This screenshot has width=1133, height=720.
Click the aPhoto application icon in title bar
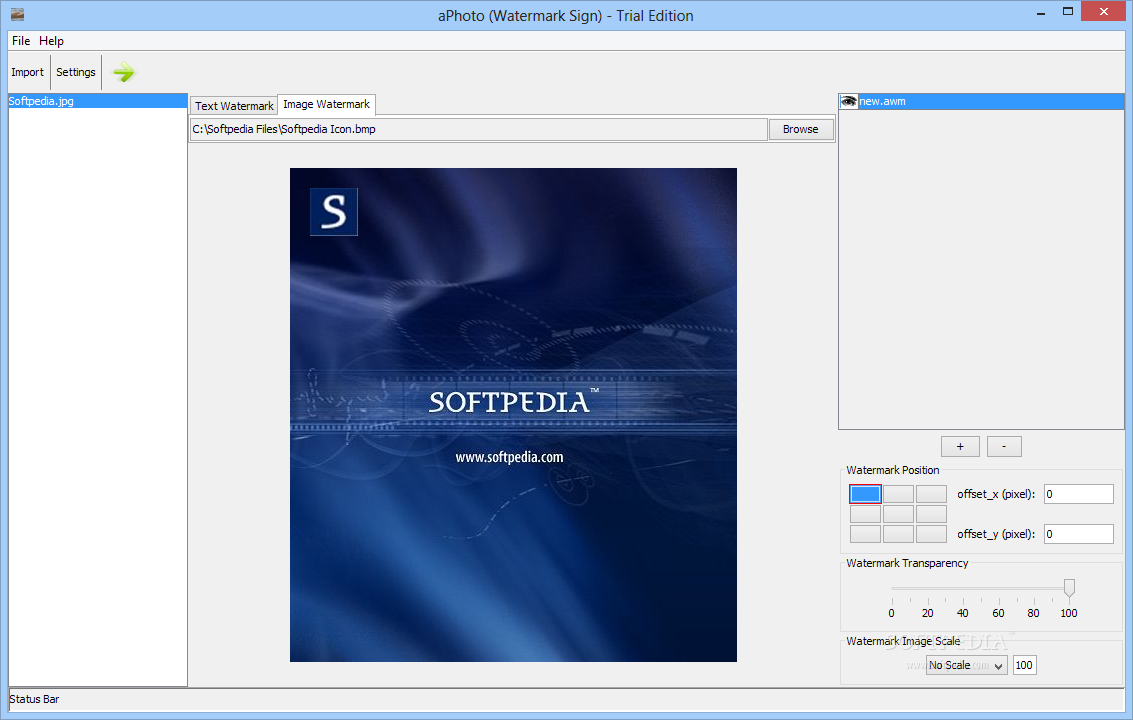pos(17,14)
